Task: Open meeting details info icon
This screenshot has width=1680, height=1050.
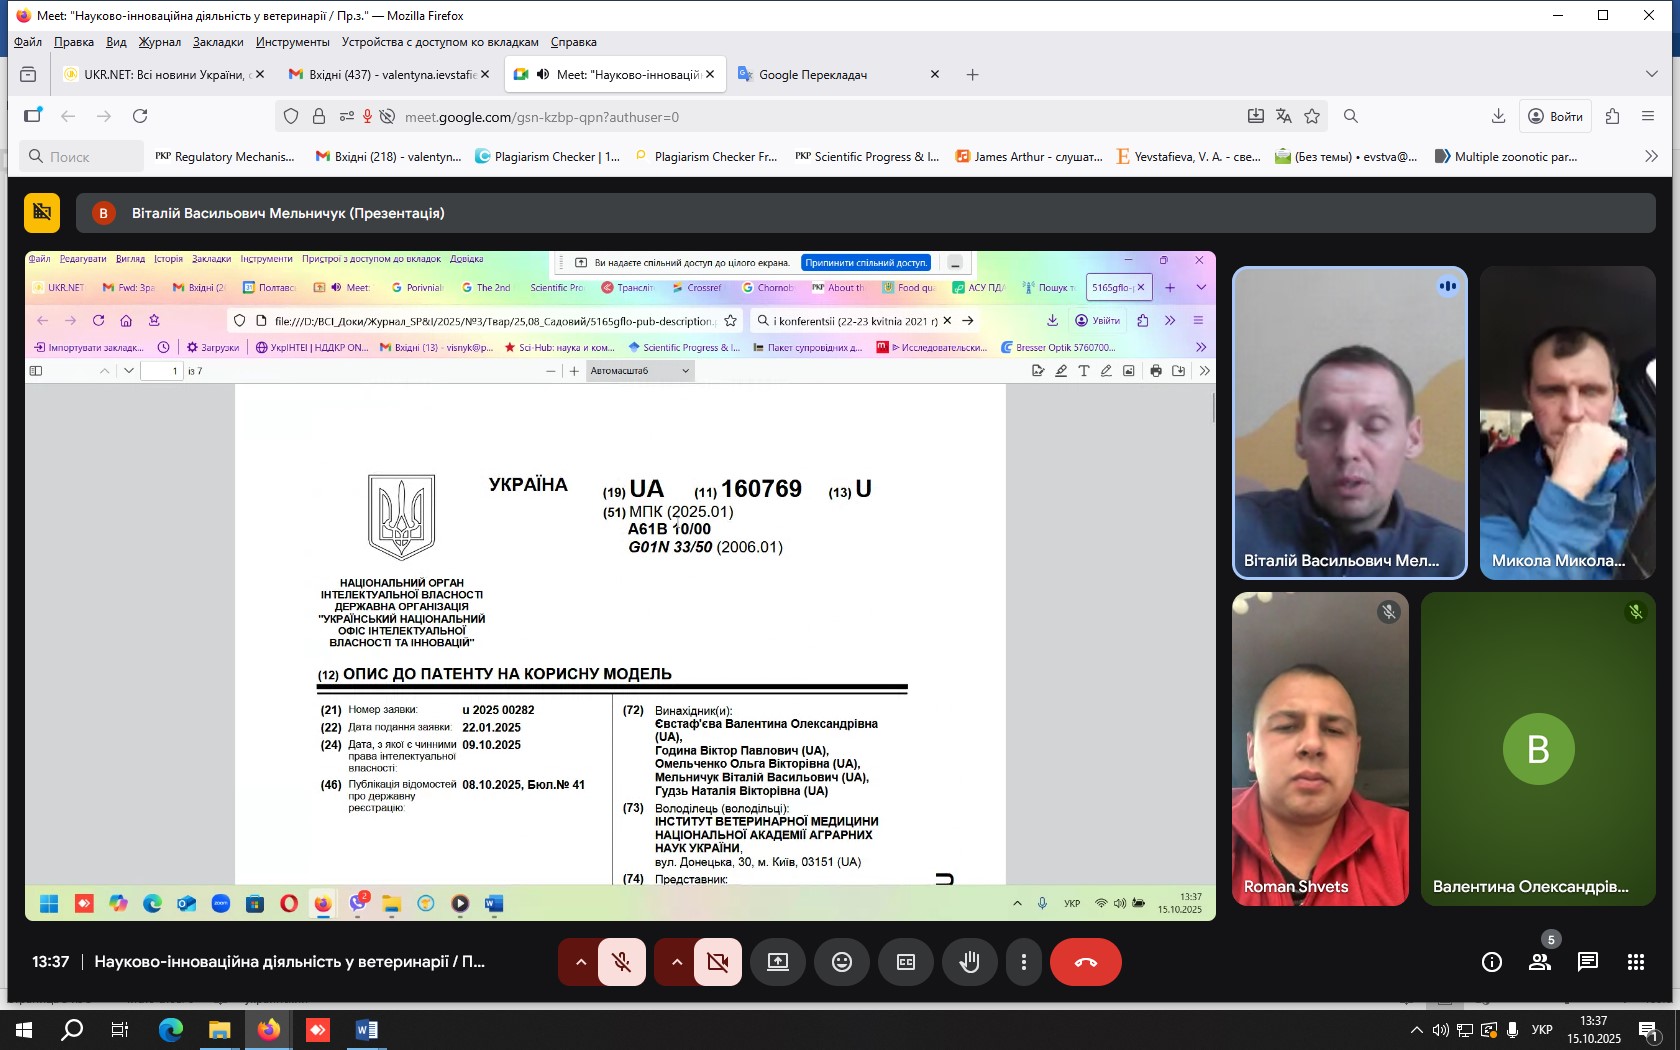Action: tap(1491, 962)
